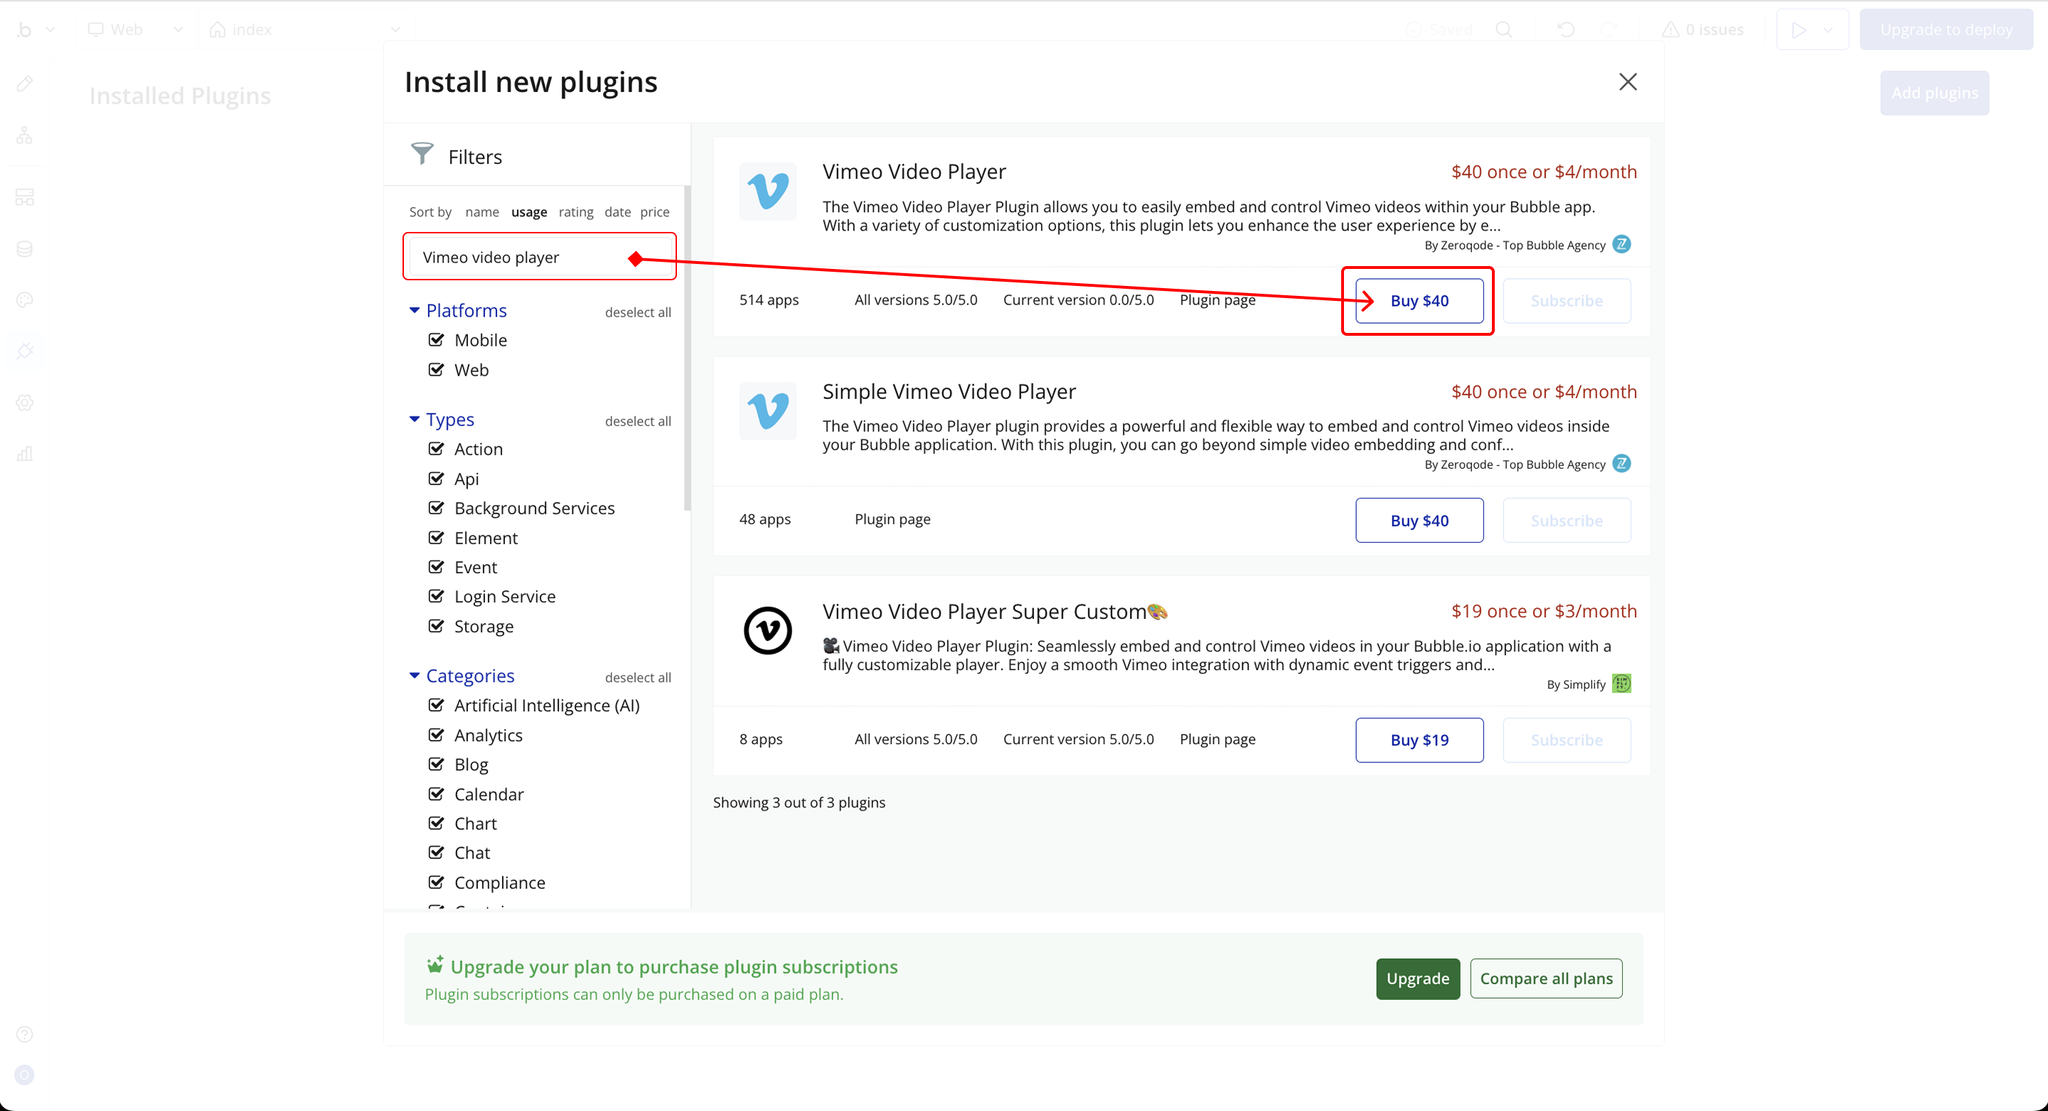The height and width of the screenshot is (1111, 2048).
Task: Click Buy $19 for Super Custom plugin
Action: coord(1419,740)
